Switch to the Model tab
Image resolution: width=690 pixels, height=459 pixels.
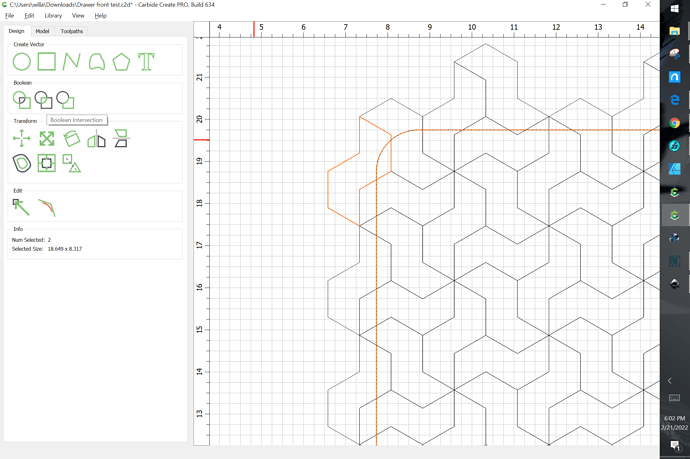pyautogui.click(x=42, y=31)
